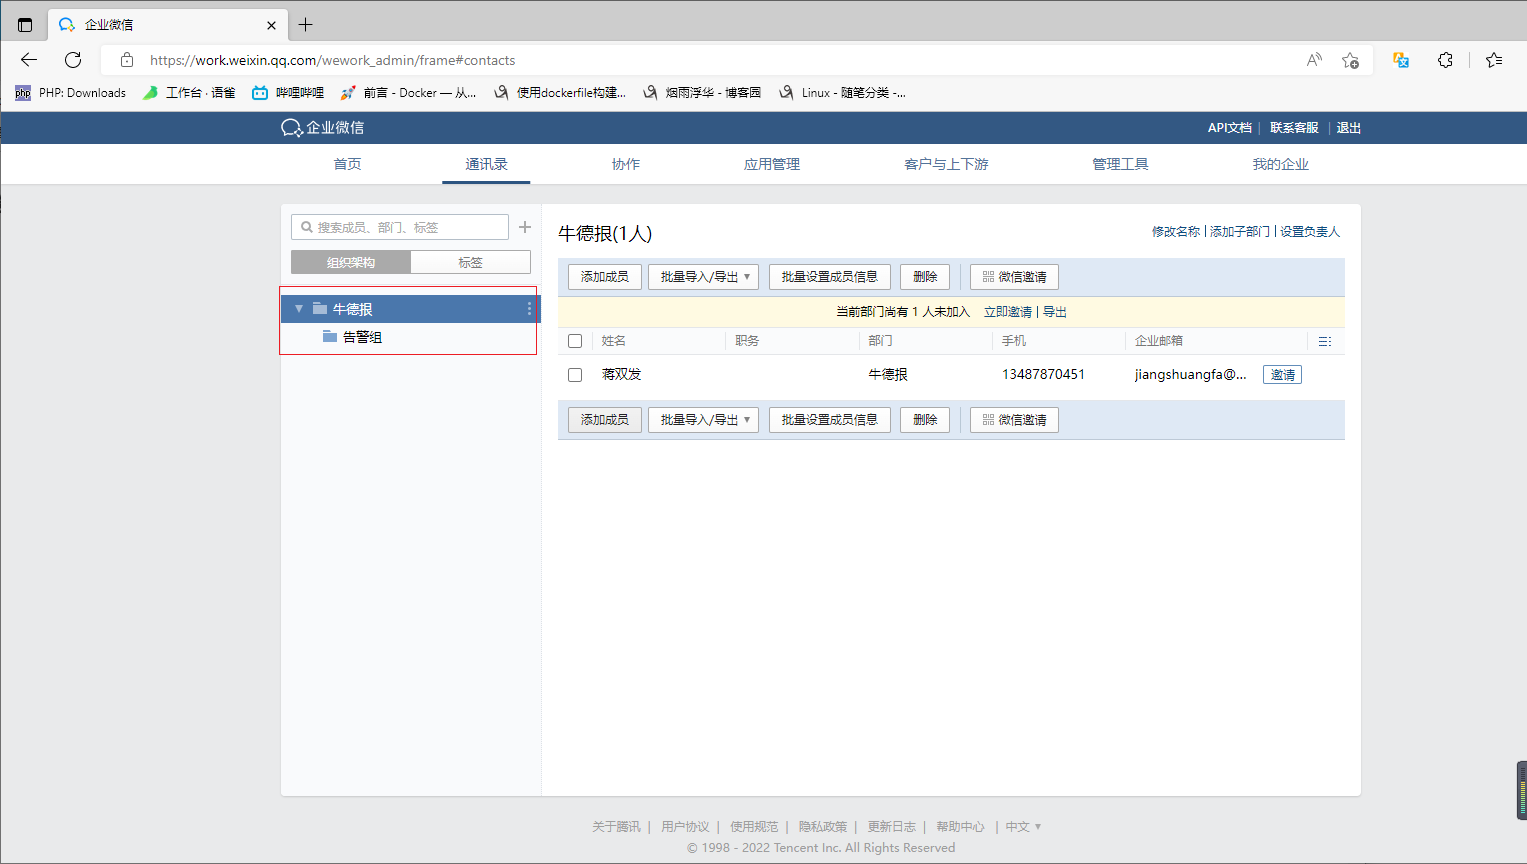The width and height of the screenshot is (1527, 864).
Task: Click the bottom 添加成员 button
Action: [x=605, y=420]
